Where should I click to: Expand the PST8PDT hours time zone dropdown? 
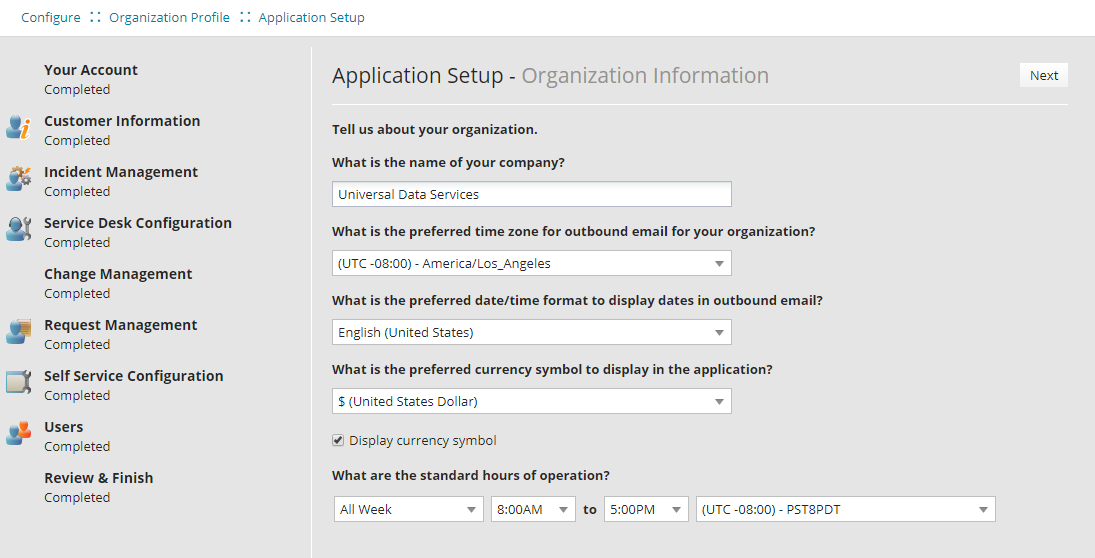pyautogui.click(x=845, y=510)
